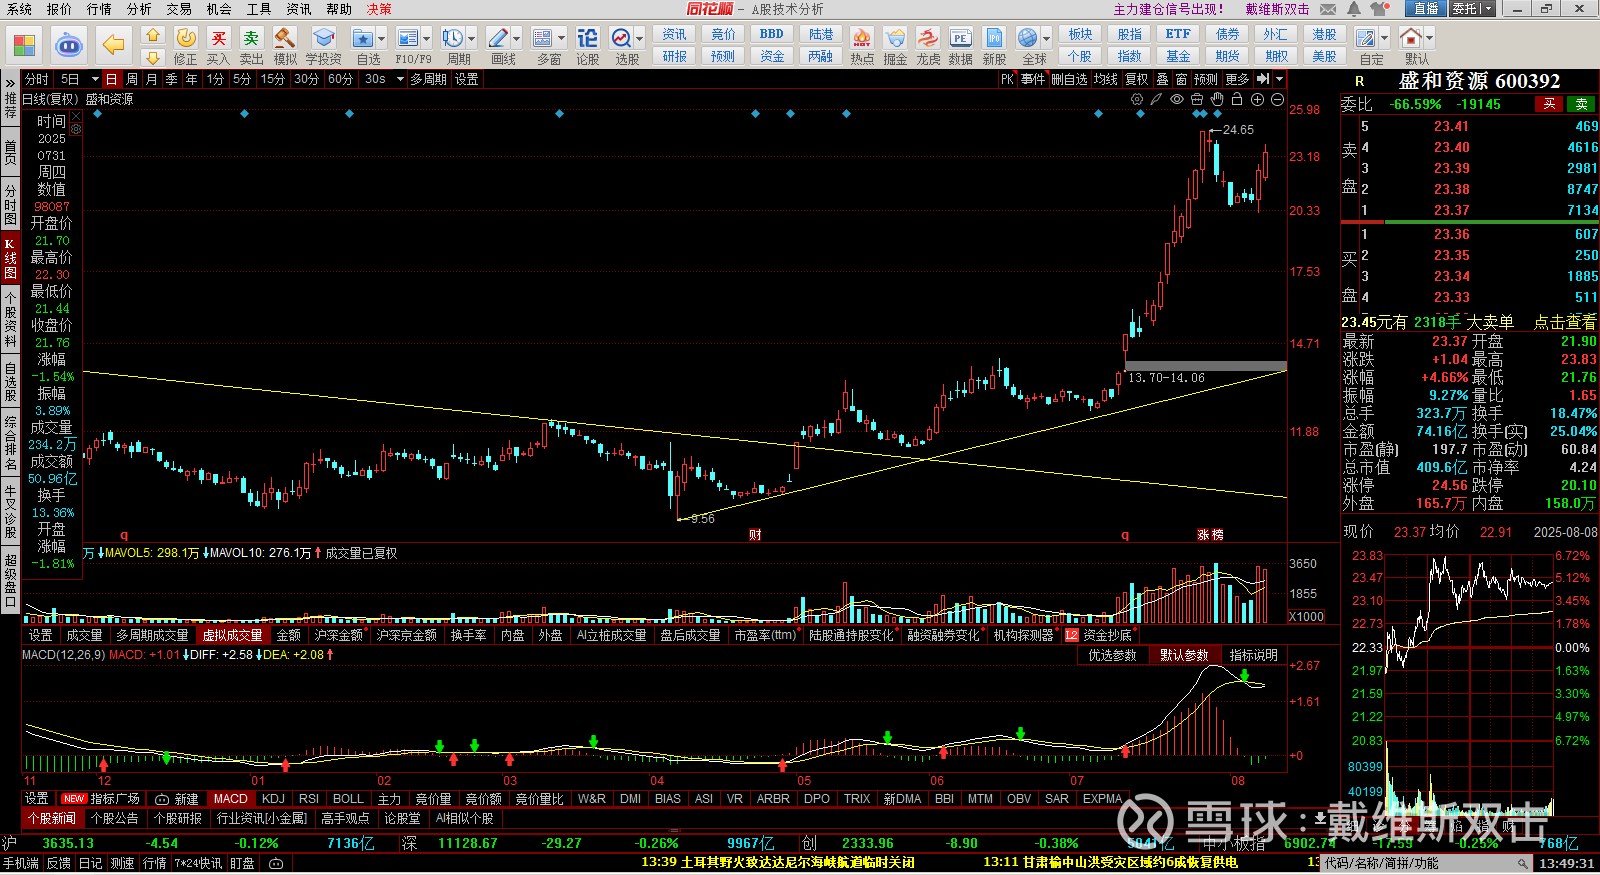
Task: Toggle chart eye visibility icon
Action: tap(1177, 99)
